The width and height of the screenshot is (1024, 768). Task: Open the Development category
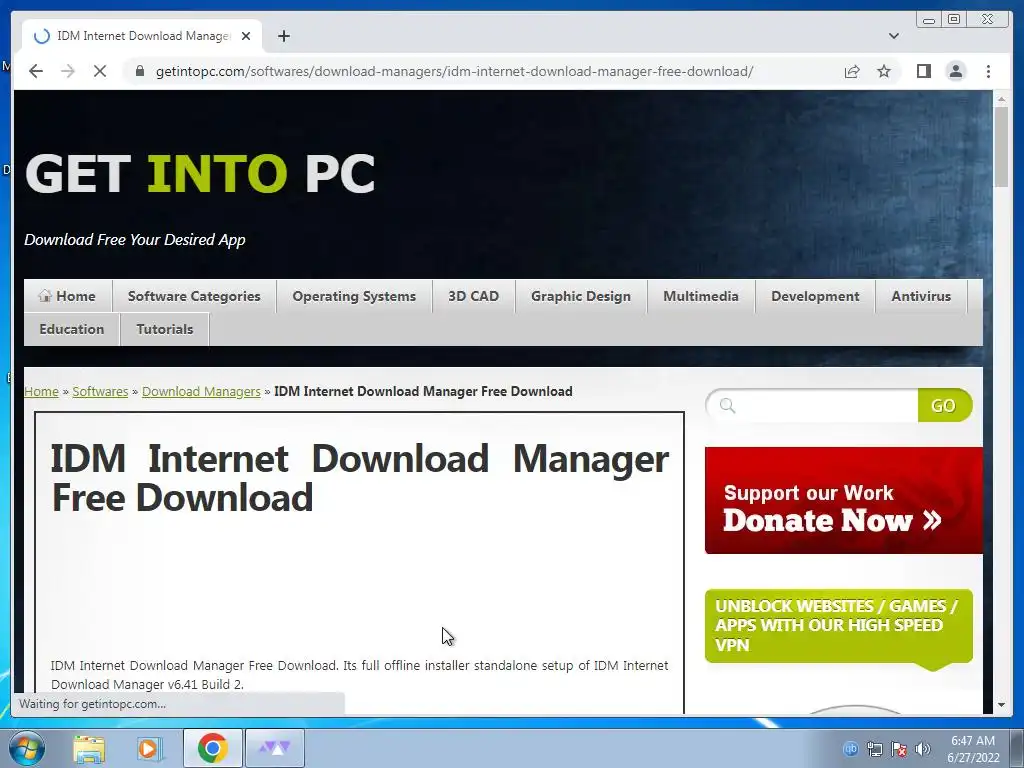pyautogui.click(x=815, y=296)
